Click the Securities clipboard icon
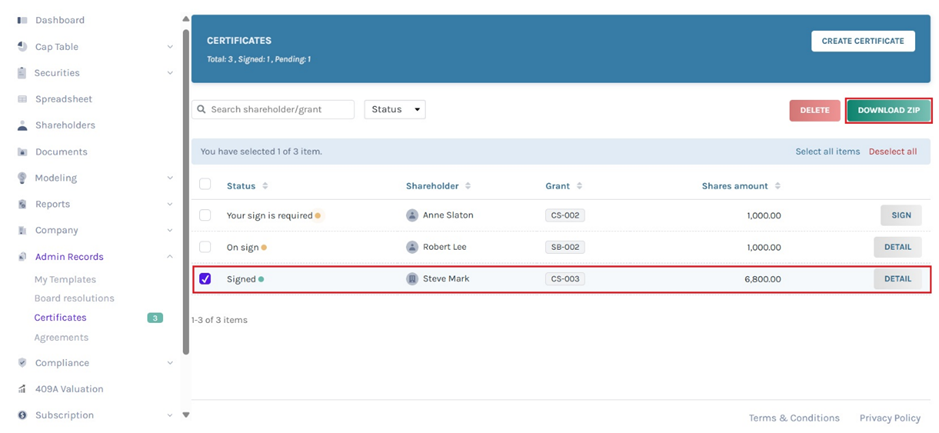939x433 pixels. pyautogui.click(x=22, y=73)
